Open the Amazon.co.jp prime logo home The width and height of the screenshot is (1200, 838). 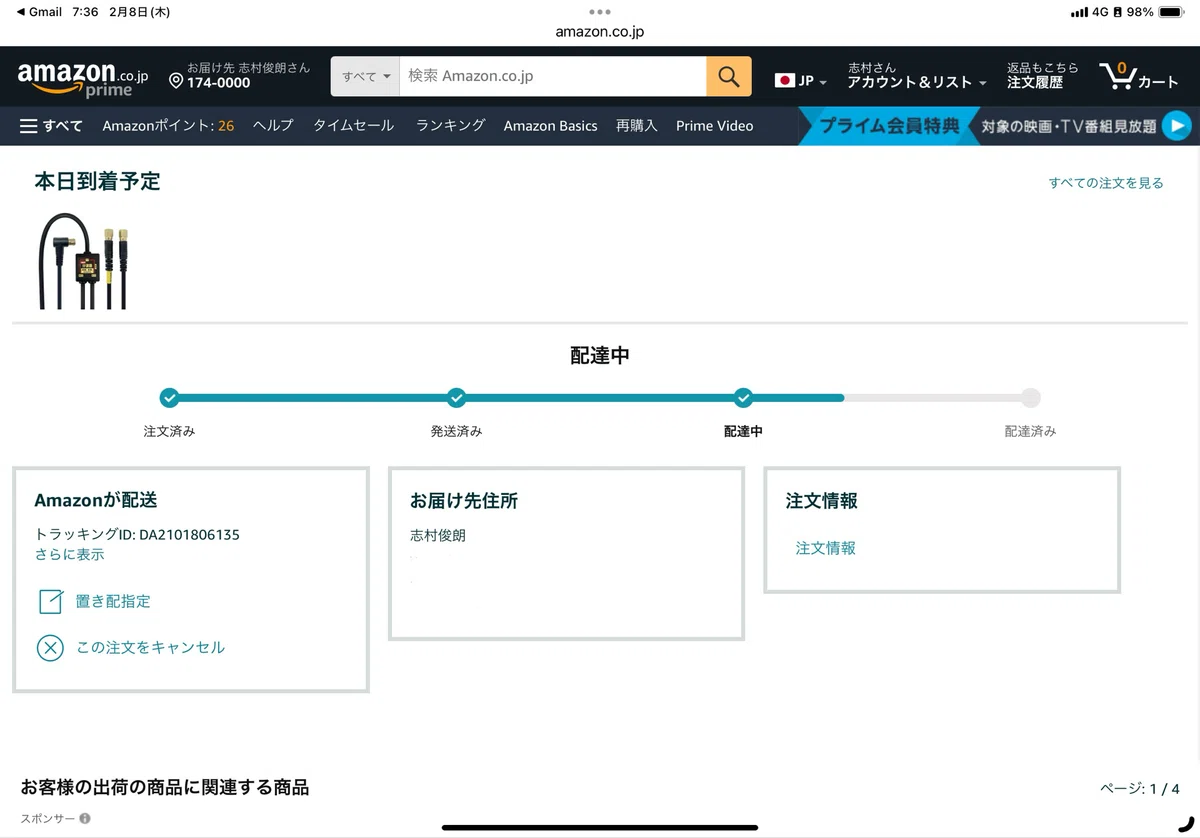pos(83,78)
